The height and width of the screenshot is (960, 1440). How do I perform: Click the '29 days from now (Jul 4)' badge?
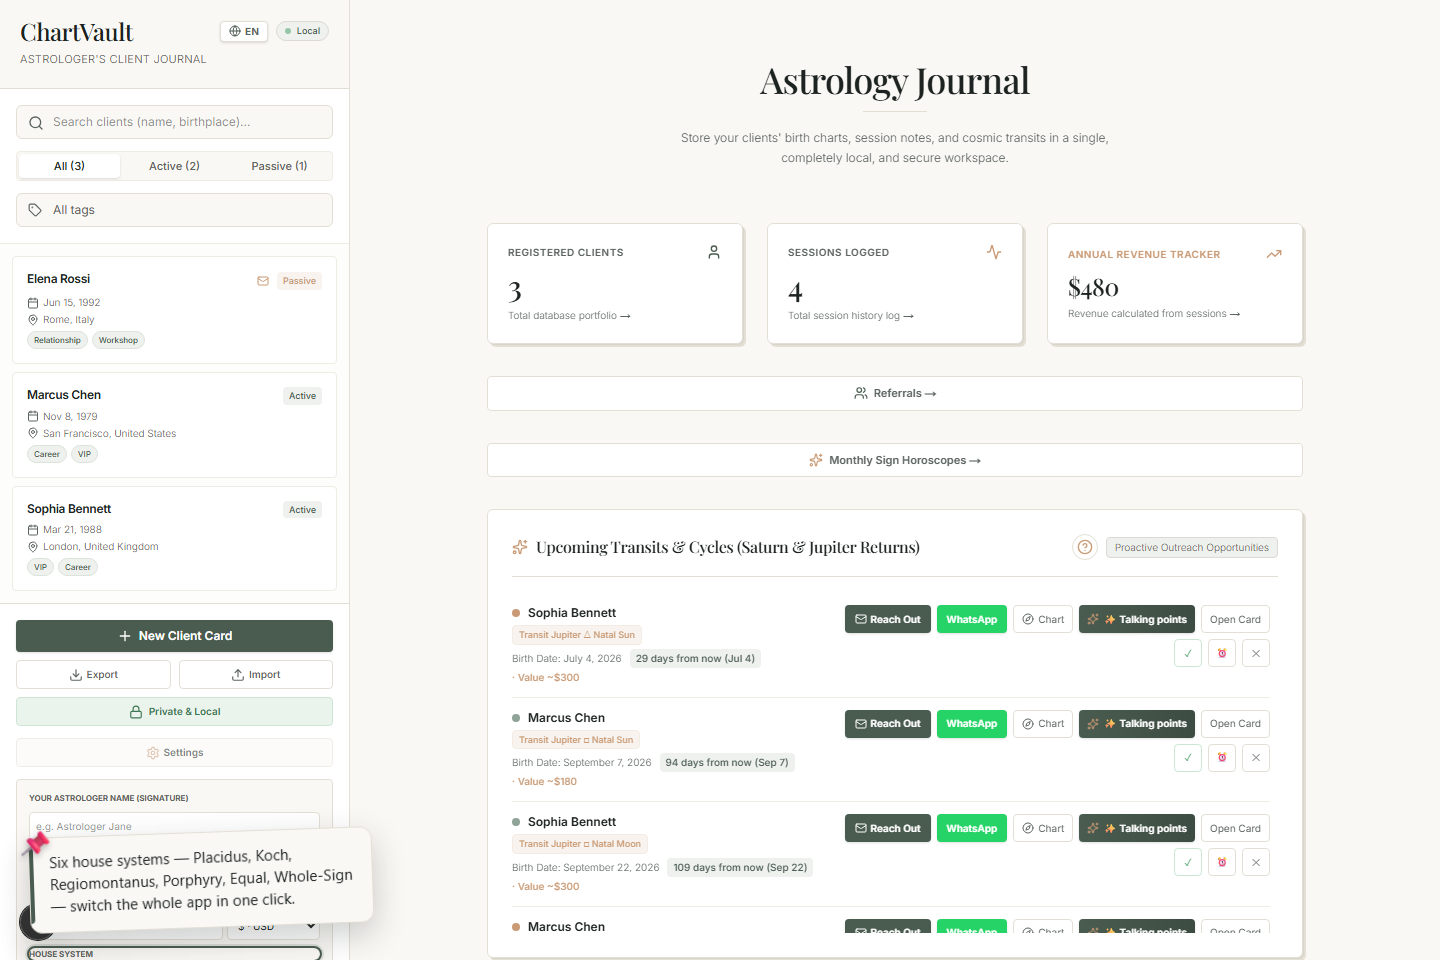(x=695, y=658)
